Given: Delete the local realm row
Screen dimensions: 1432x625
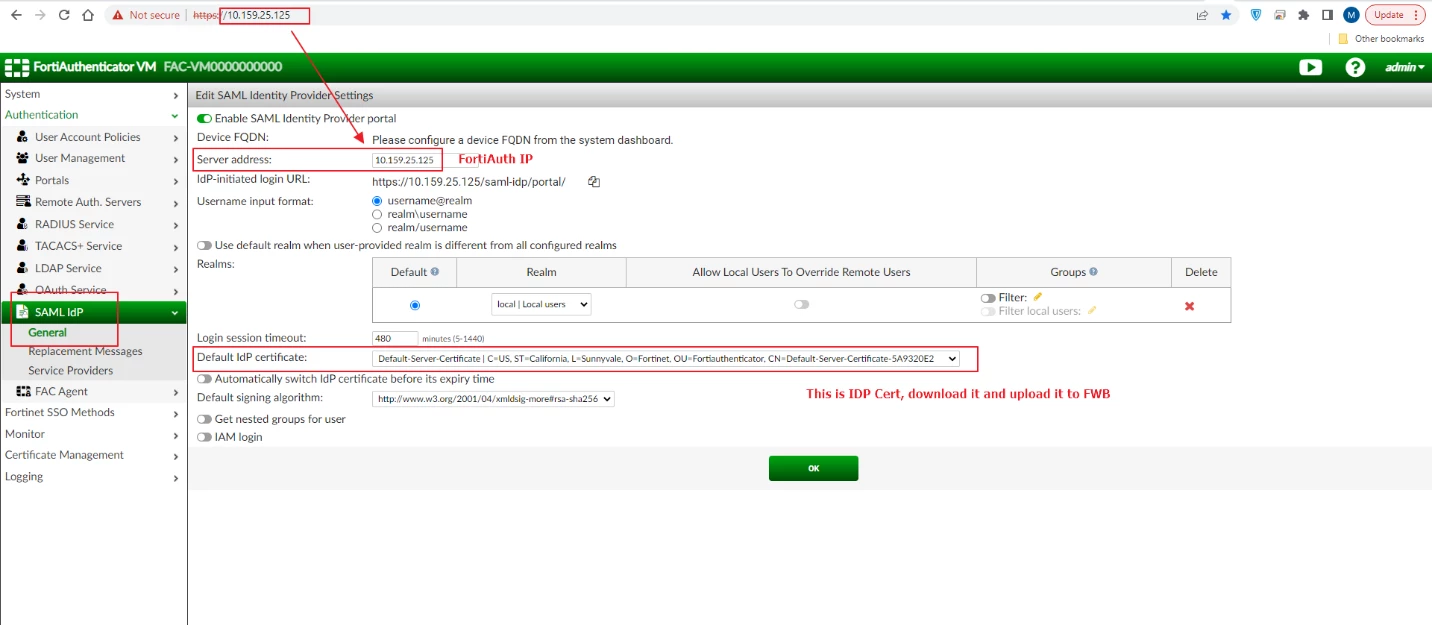Looking at the screenshot, I should click(x=1189, y=306).
